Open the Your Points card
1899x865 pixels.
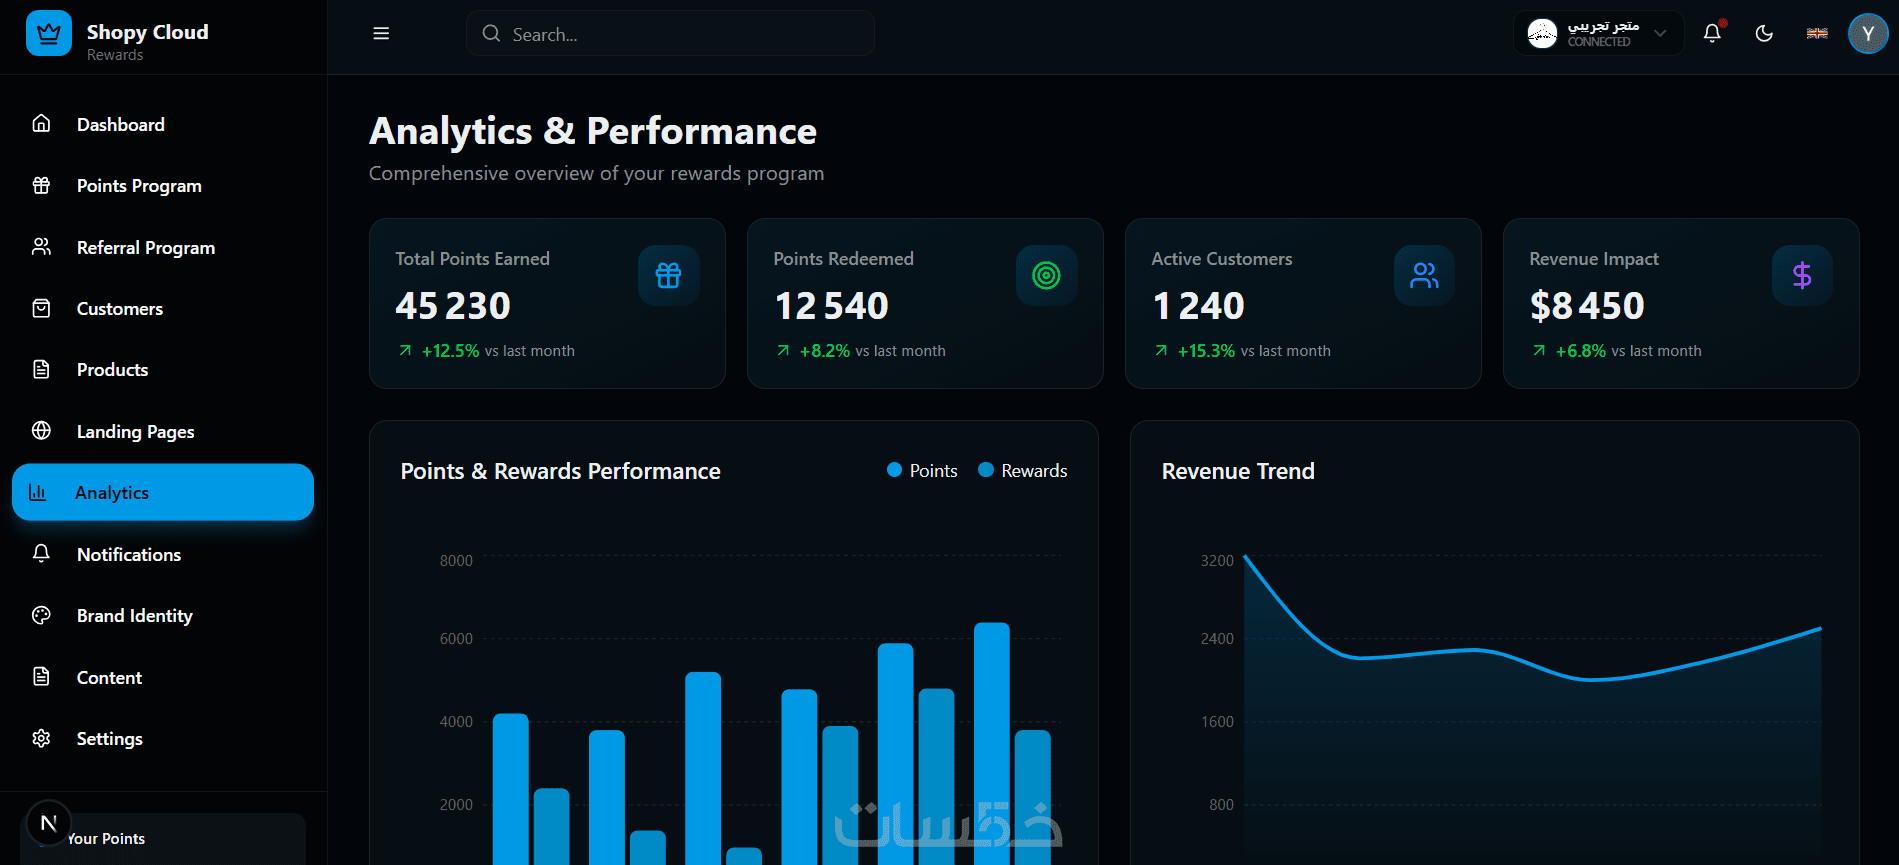coord(163,838)
